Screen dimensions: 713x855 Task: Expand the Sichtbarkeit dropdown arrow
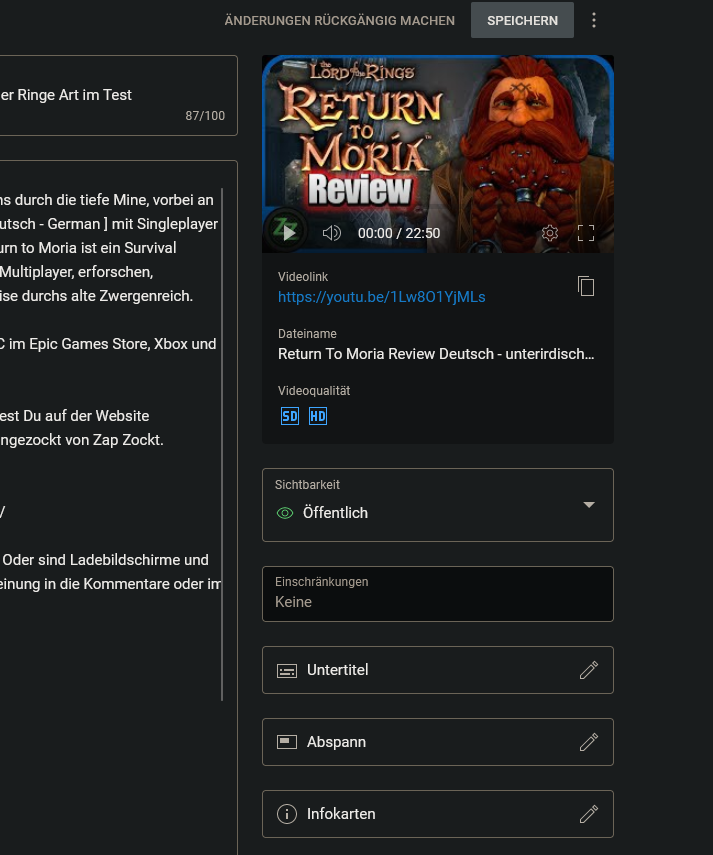tap(589, 505)
